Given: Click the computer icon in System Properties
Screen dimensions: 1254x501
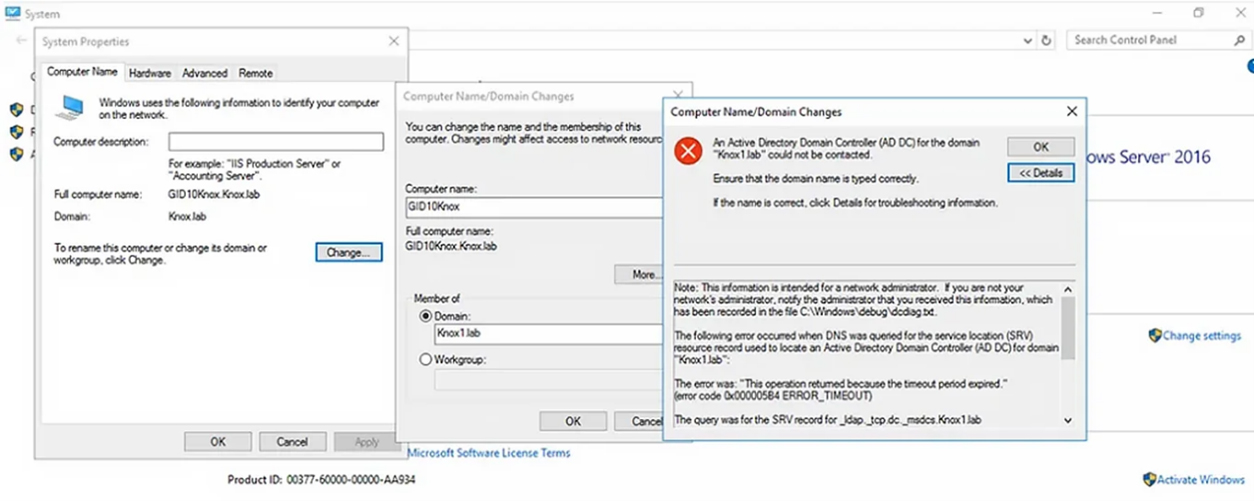Looking at the screenshot, I should coord(70,107).
